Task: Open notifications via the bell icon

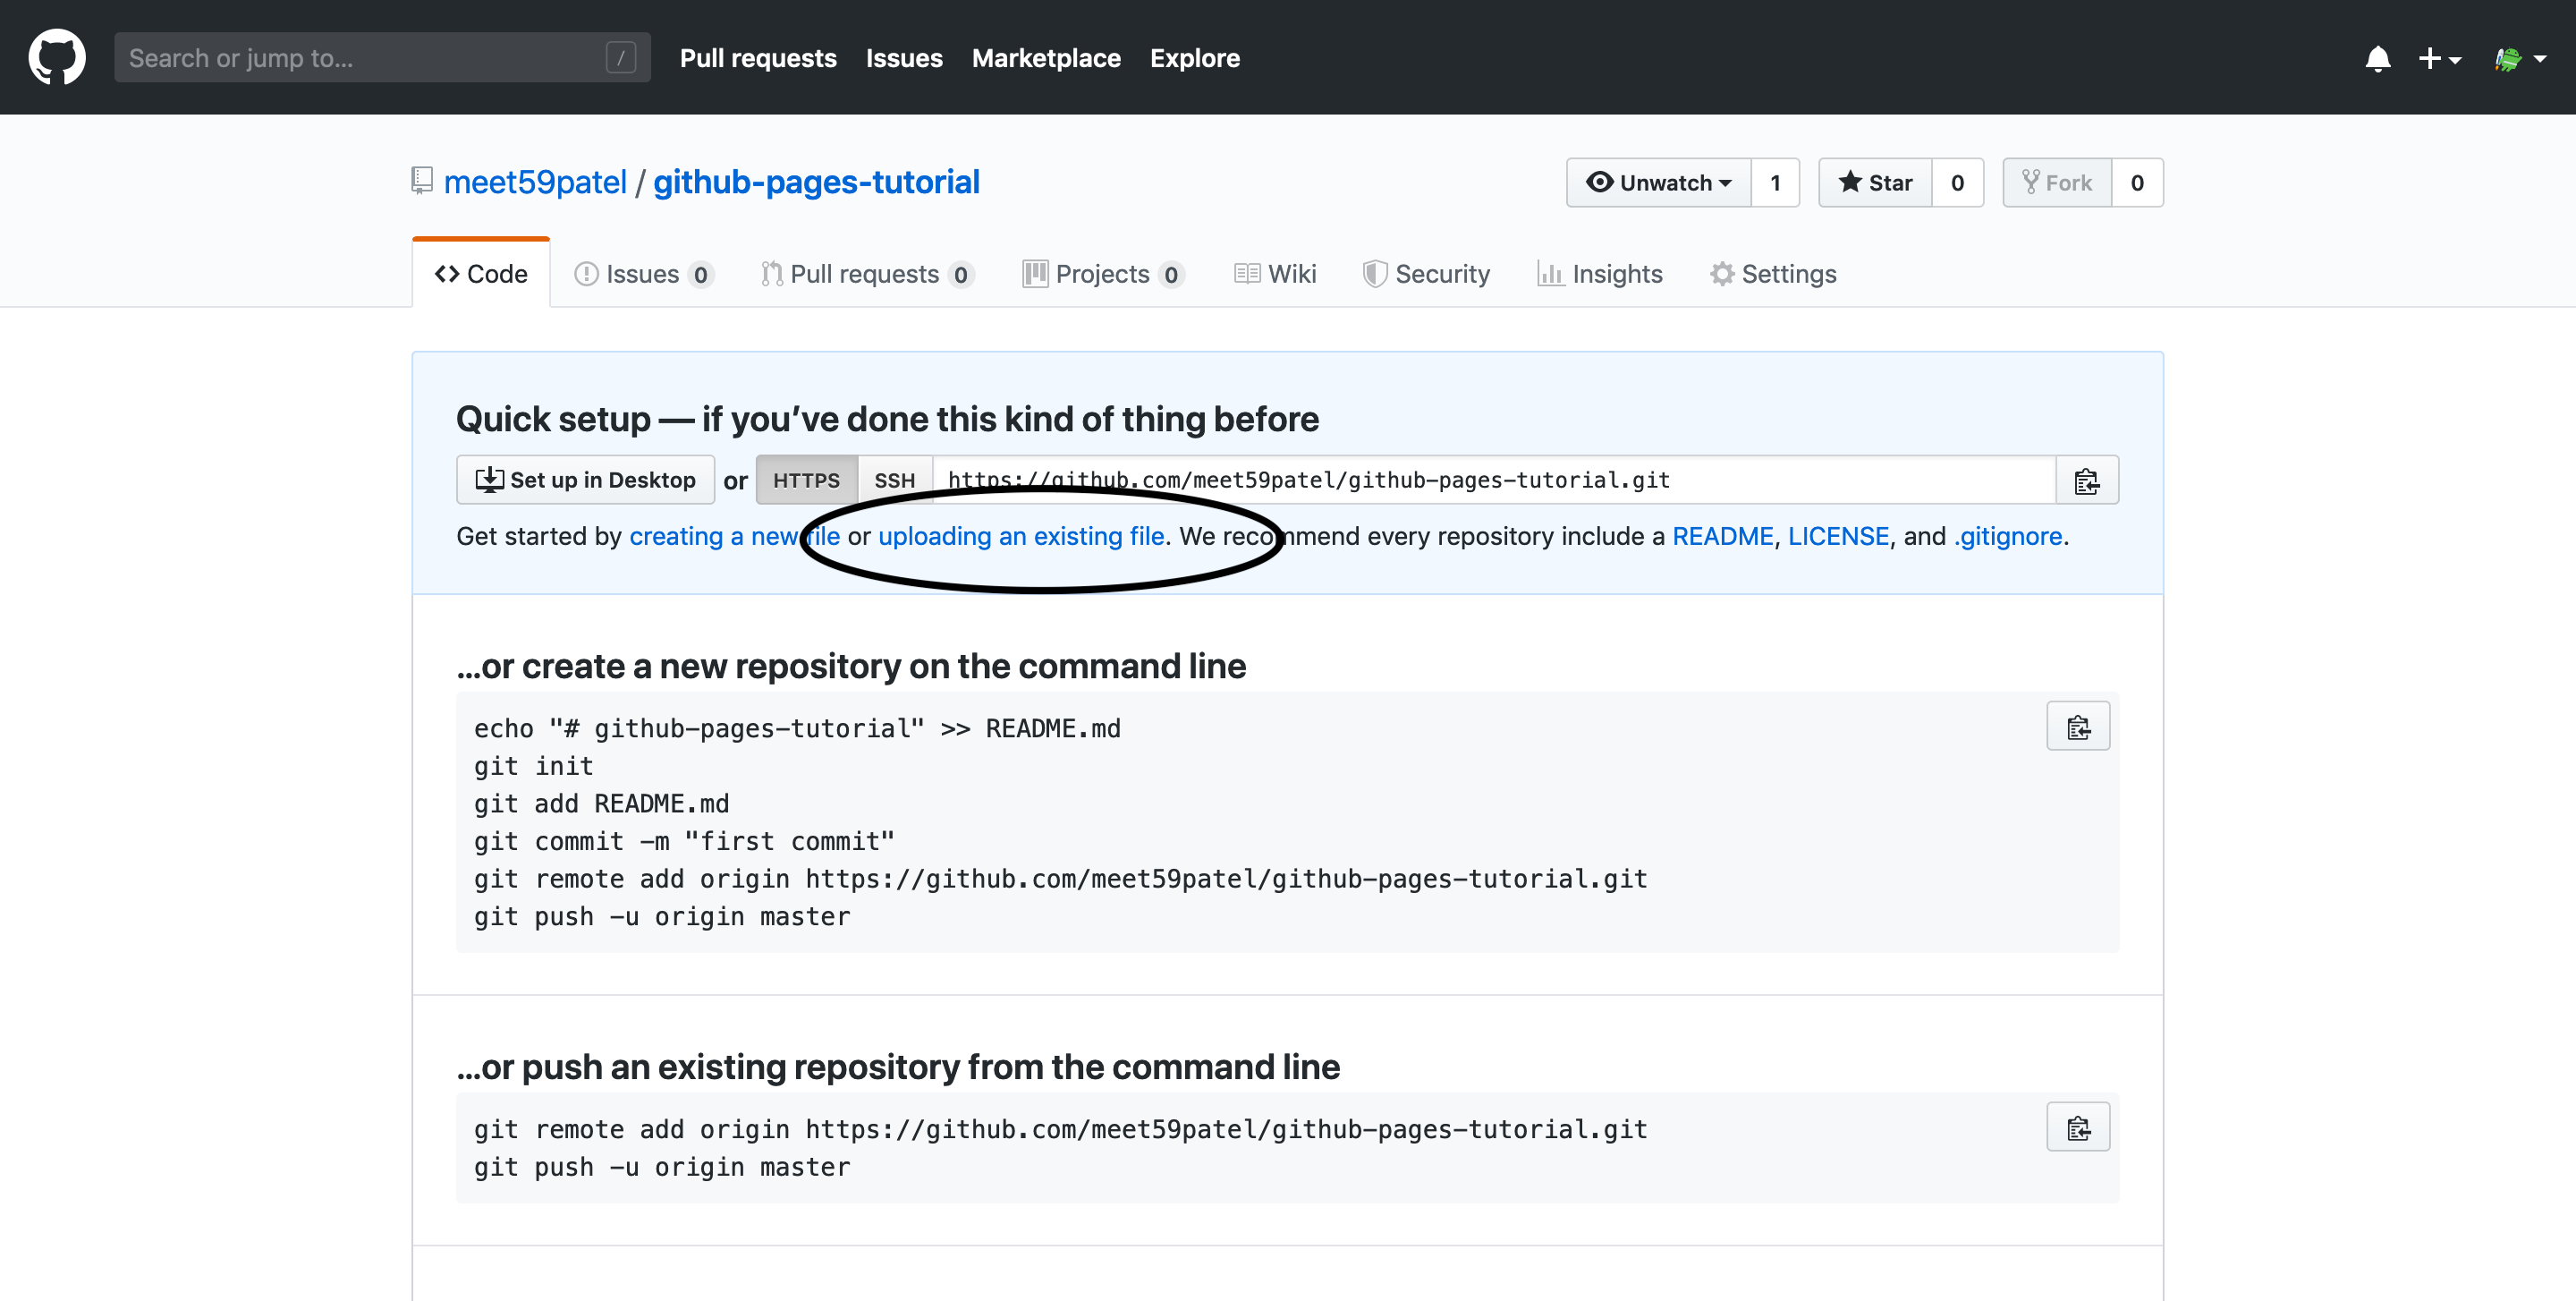Action: pos(2378,59)
